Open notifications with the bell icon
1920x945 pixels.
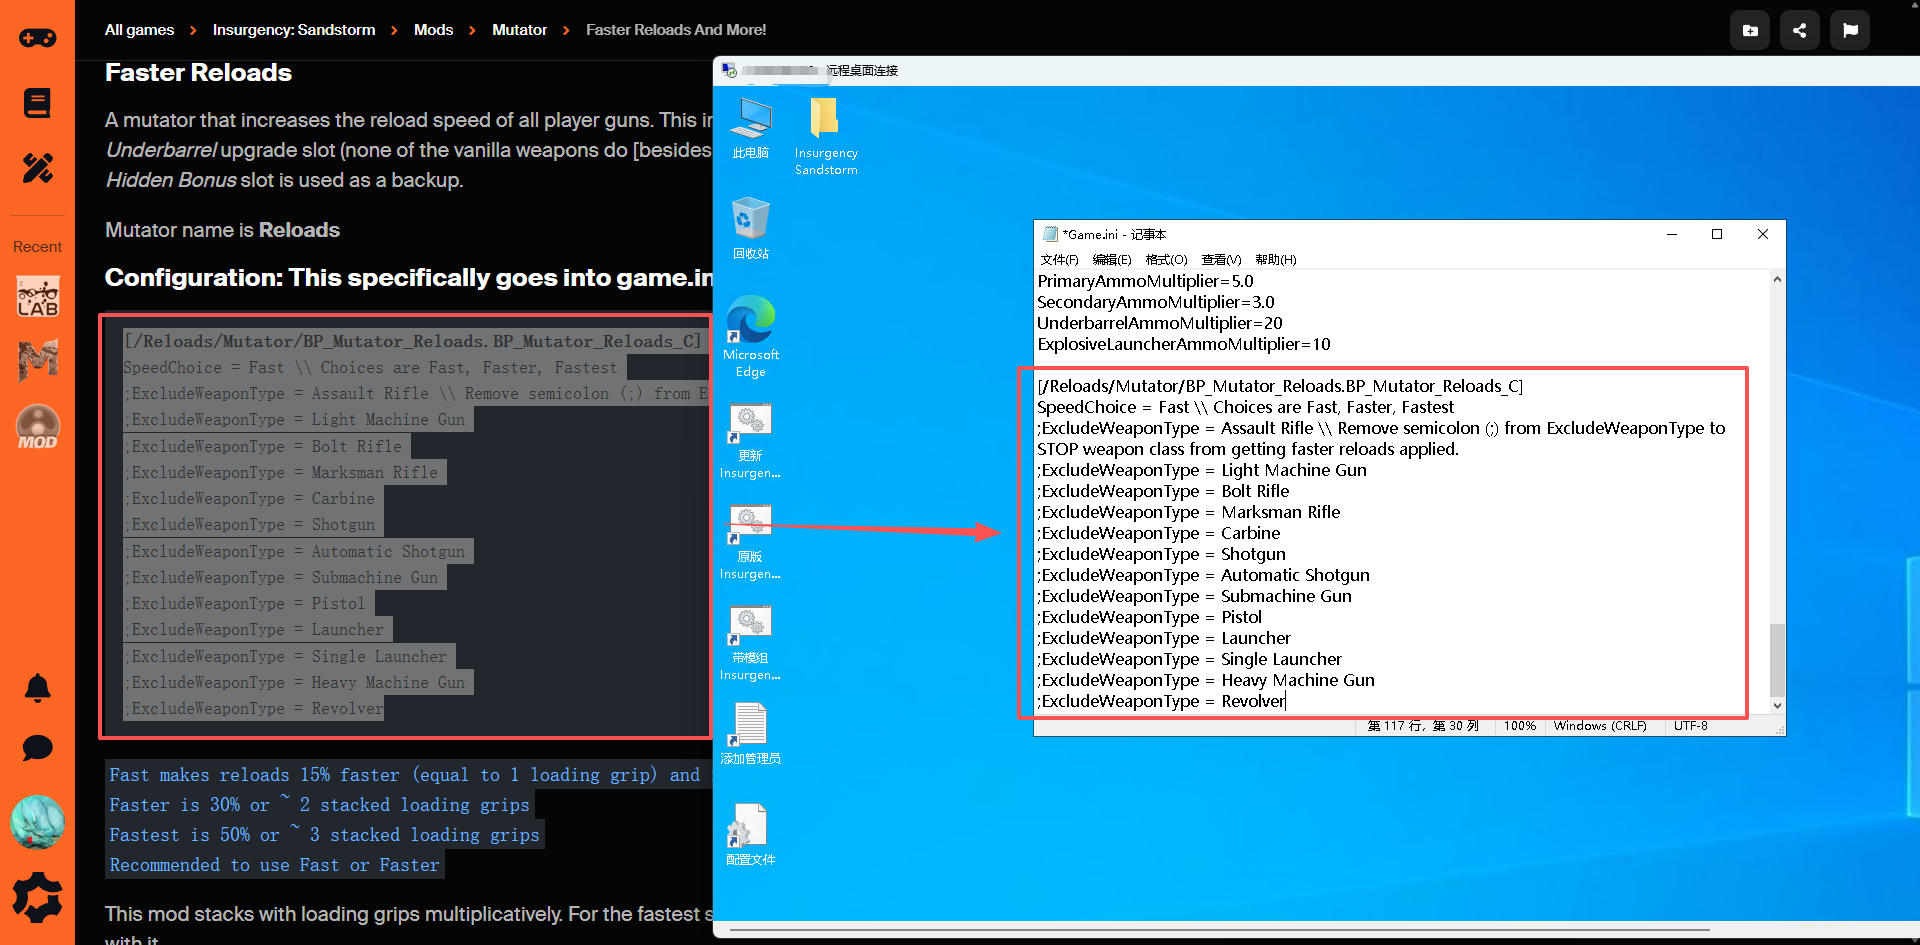38,688
